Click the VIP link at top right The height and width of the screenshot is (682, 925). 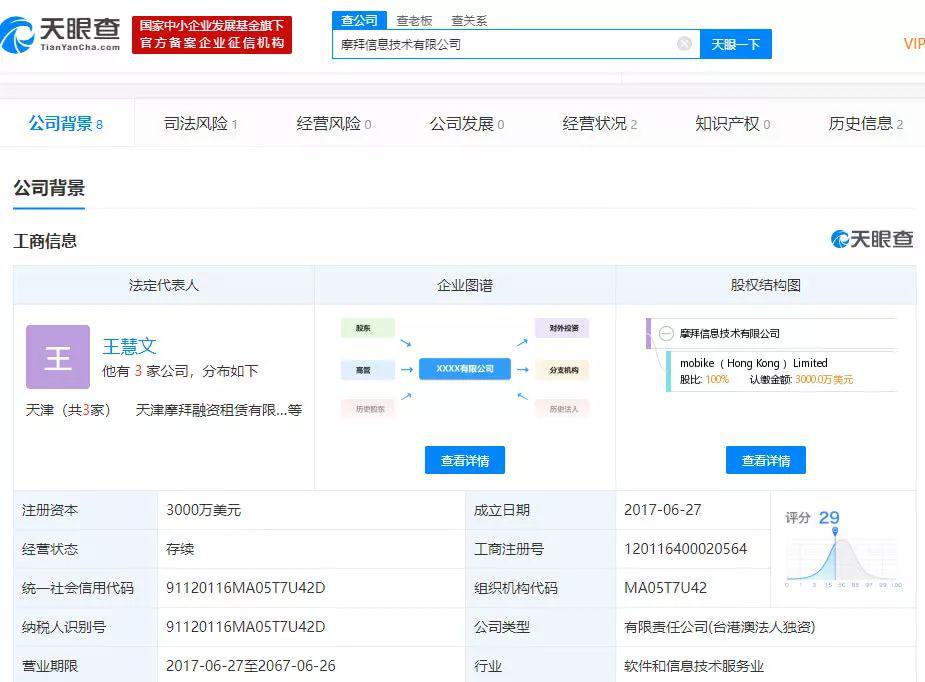pos(914,44)
